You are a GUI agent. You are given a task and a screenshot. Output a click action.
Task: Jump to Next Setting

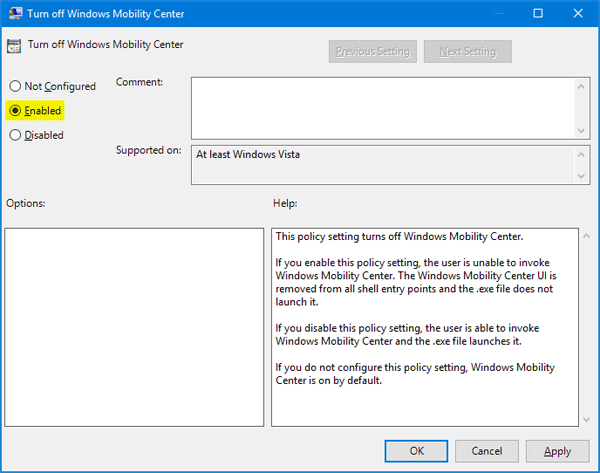[x=467, y=51]
